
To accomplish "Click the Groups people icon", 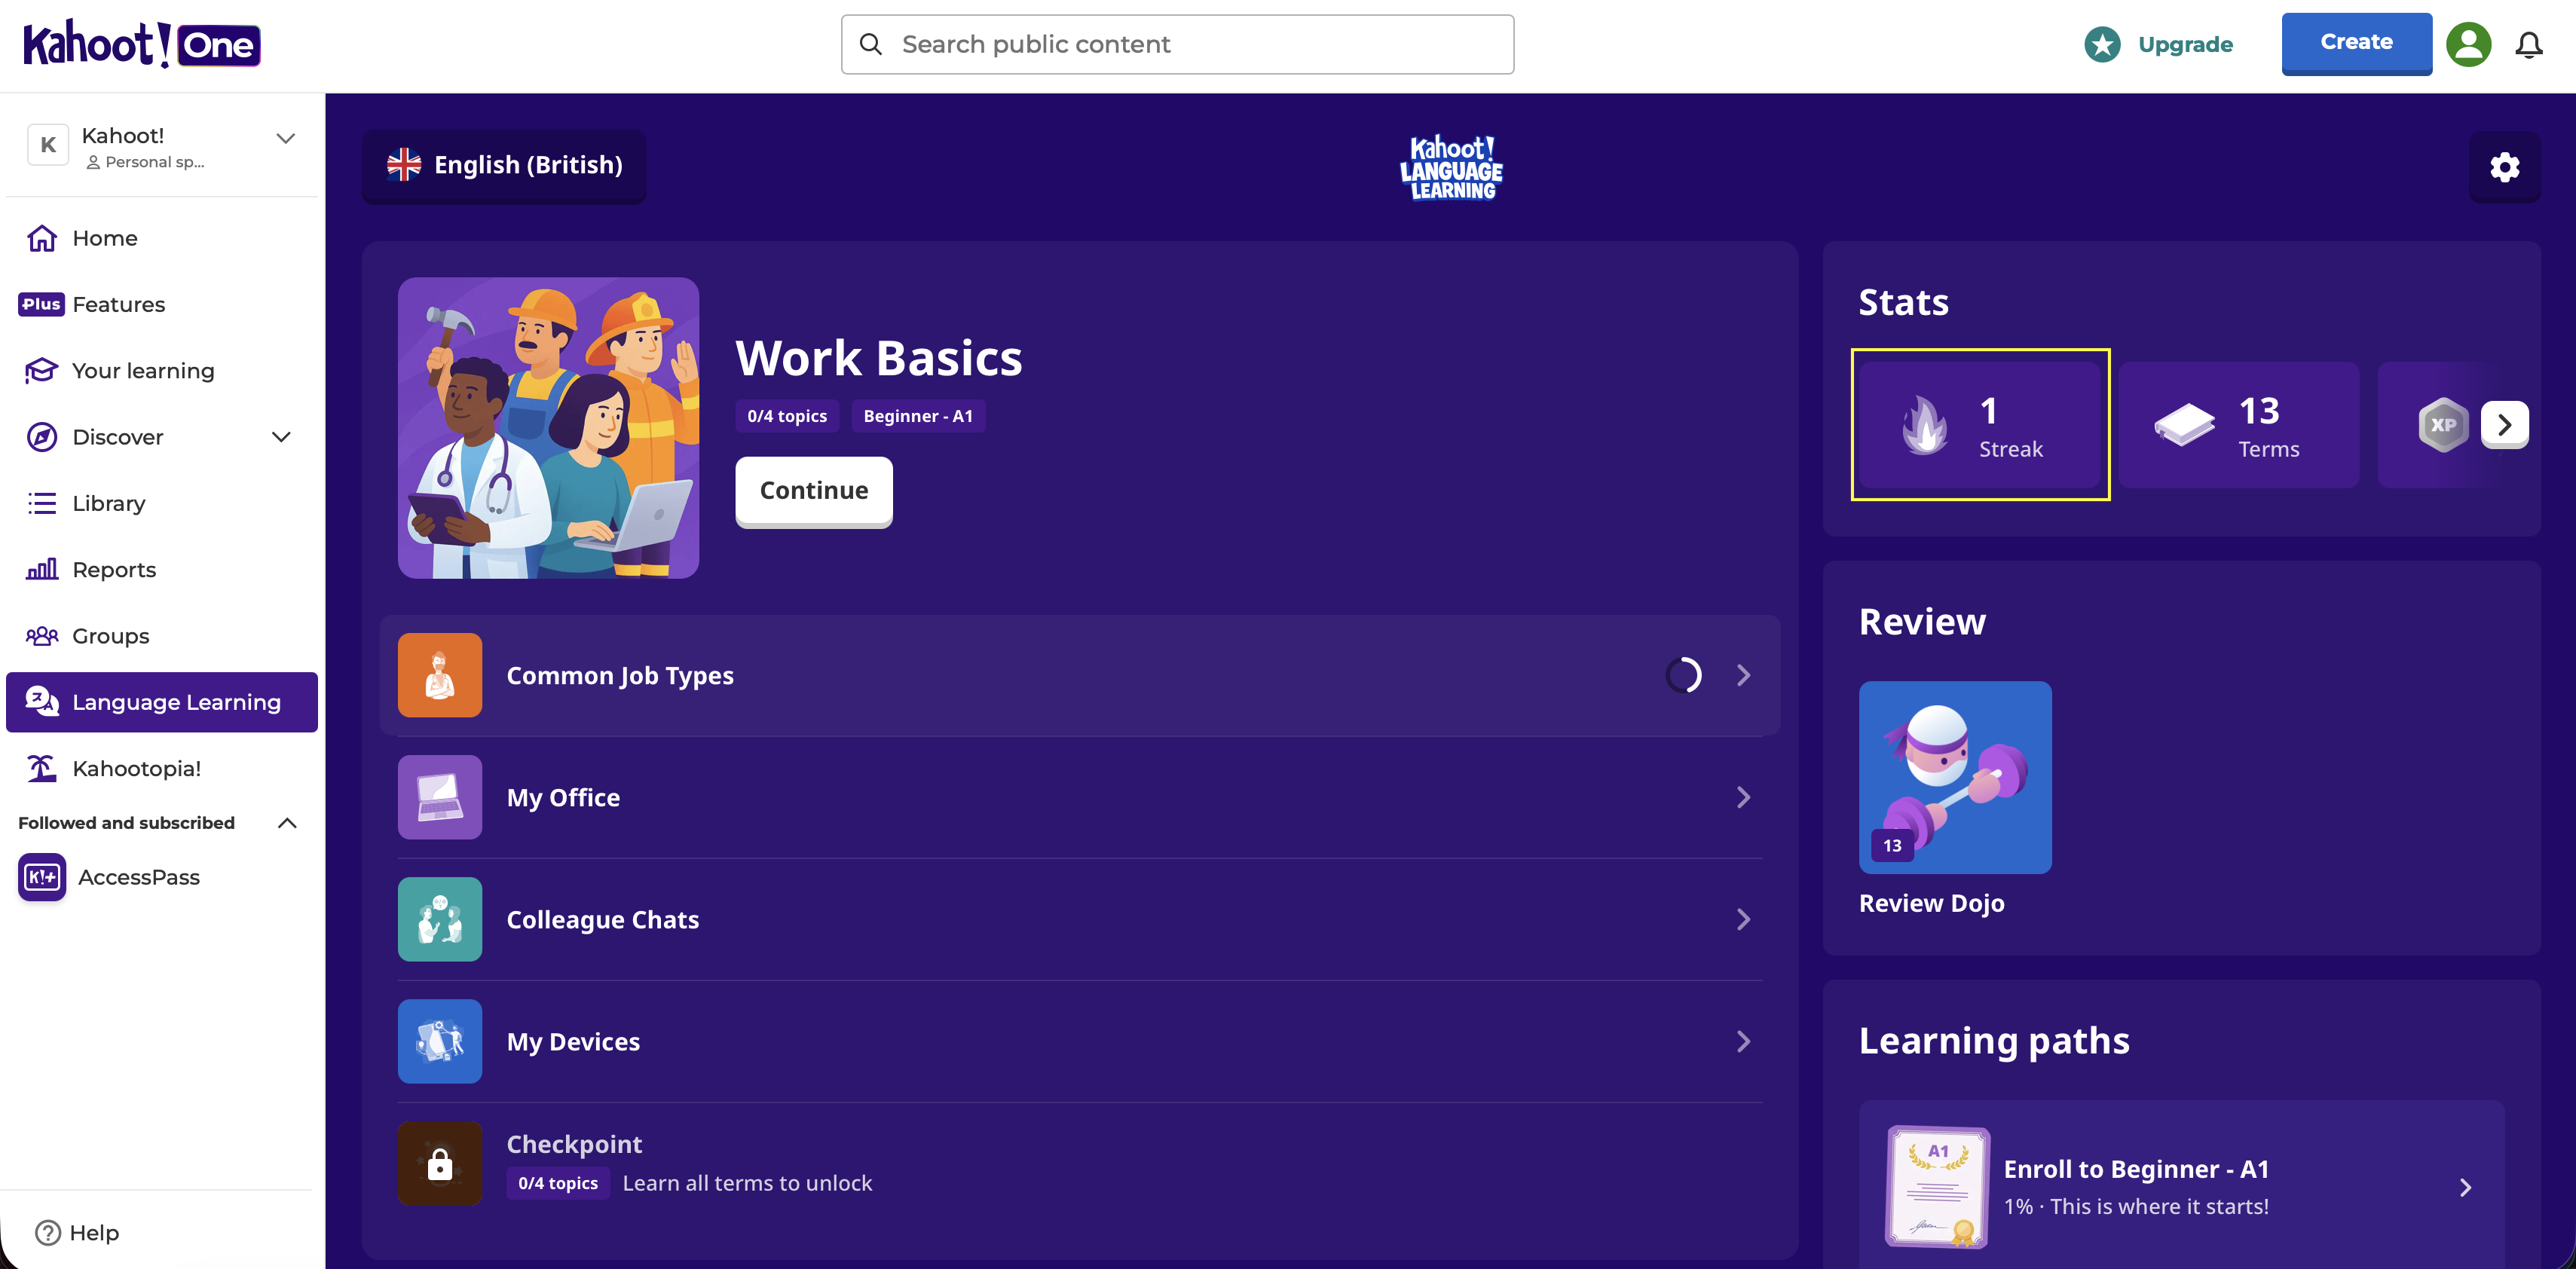I will tap(42, 636).
